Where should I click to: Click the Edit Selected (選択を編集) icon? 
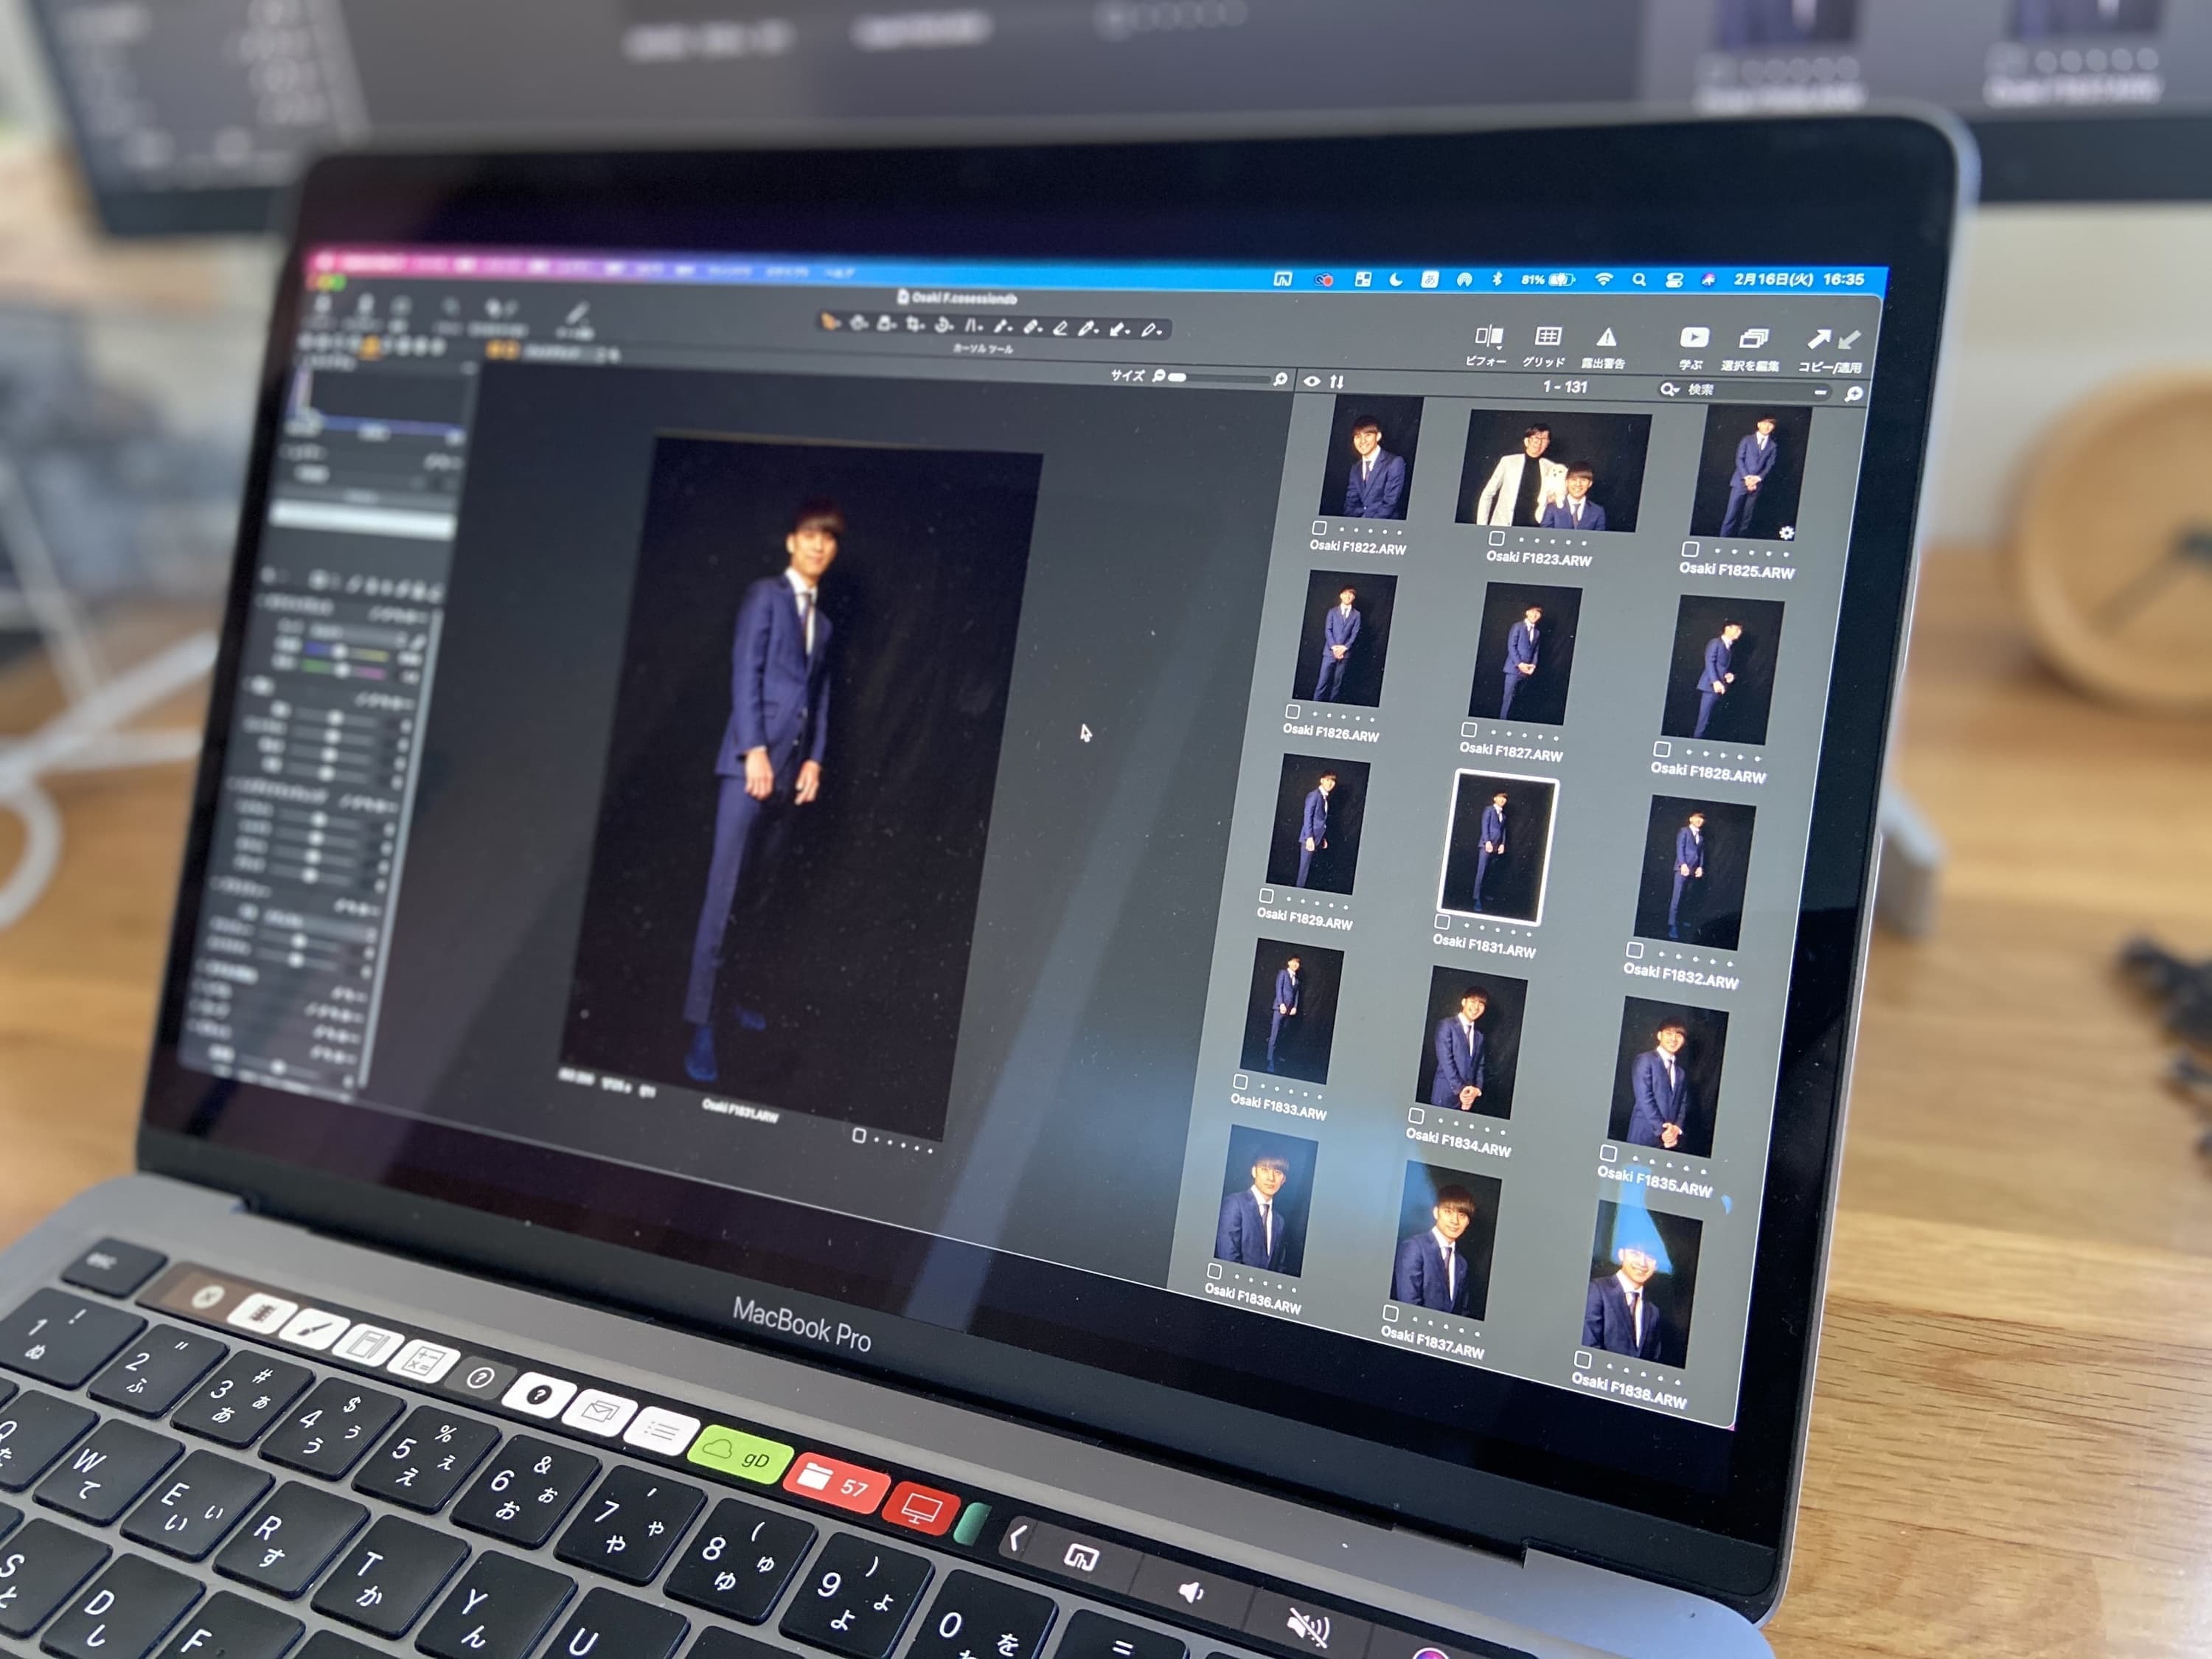(1753, 339)
